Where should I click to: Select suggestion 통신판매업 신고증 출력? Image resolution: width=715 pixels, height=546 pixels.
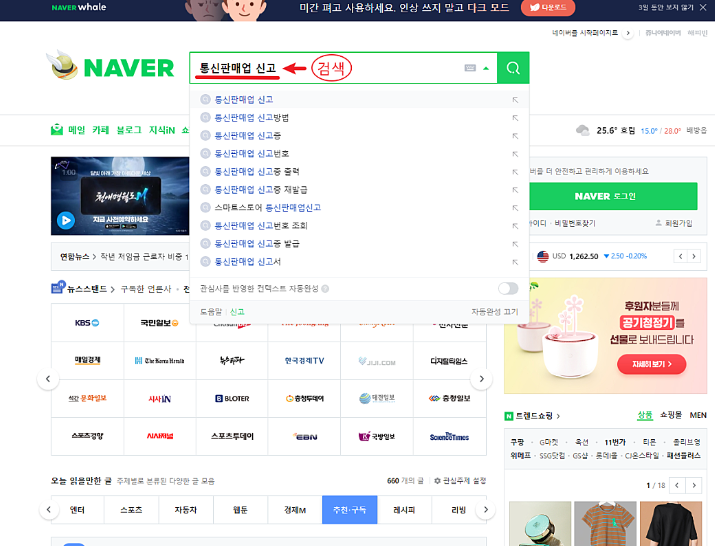coord(257,172)
